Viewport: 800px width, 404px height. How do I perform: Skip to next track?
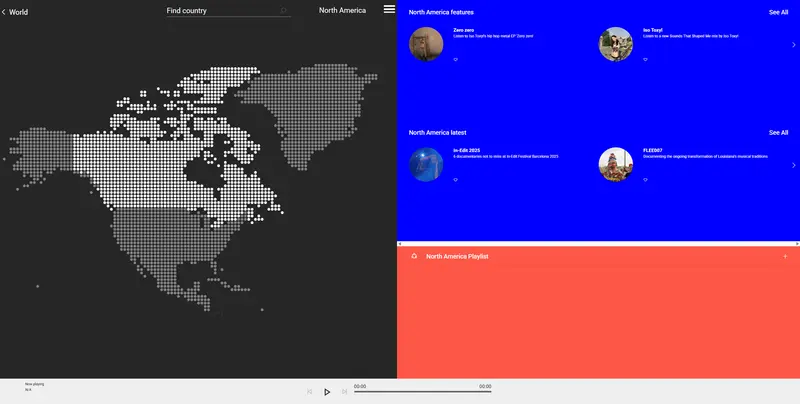(x=344, y=392)
